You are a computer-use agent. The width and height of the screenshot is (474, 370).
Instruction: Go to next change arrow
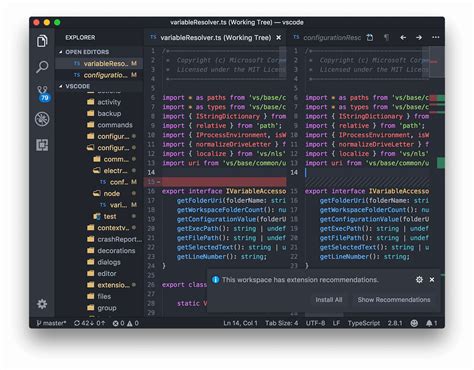(419, 37)
